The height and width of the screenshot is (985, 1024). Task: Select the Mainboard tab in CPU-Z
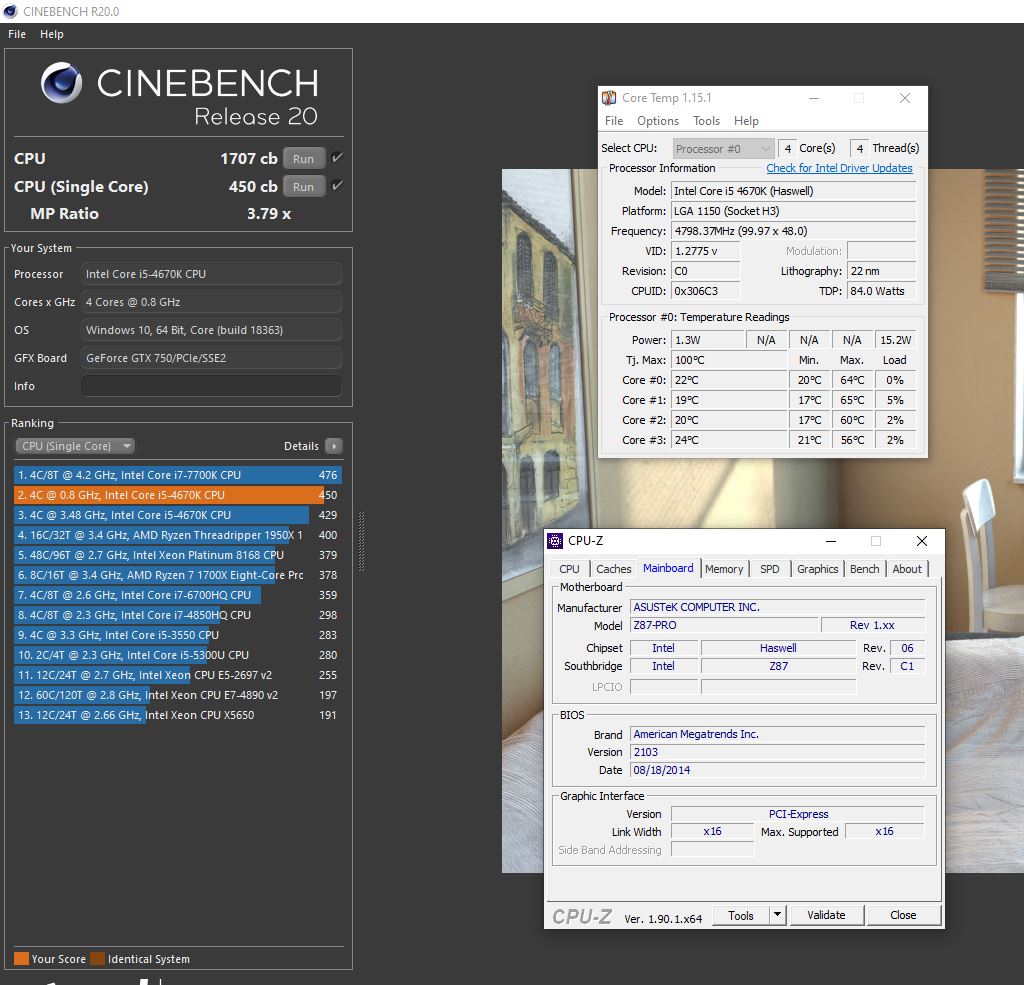pos(668,568)
